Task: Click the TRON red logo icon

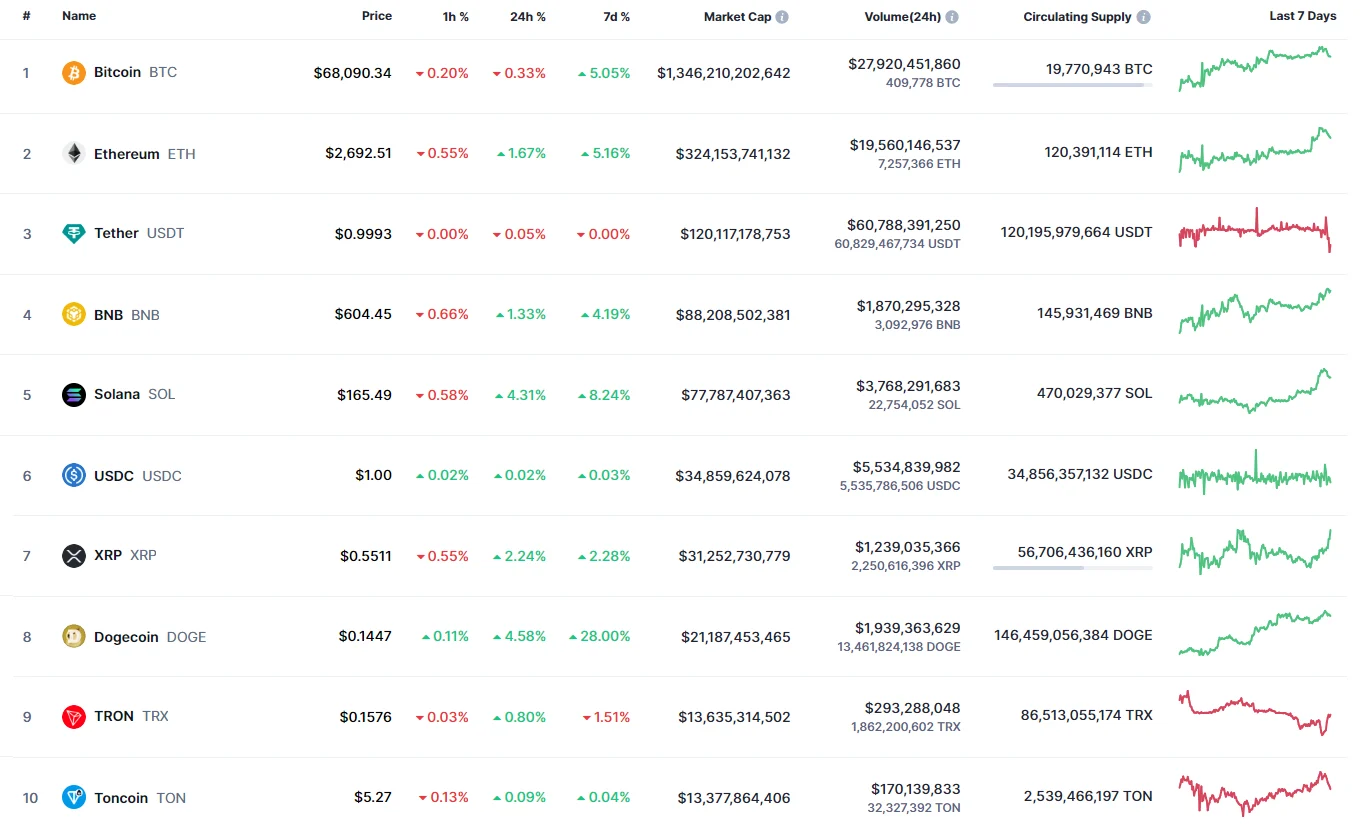Action: [74, 717]
